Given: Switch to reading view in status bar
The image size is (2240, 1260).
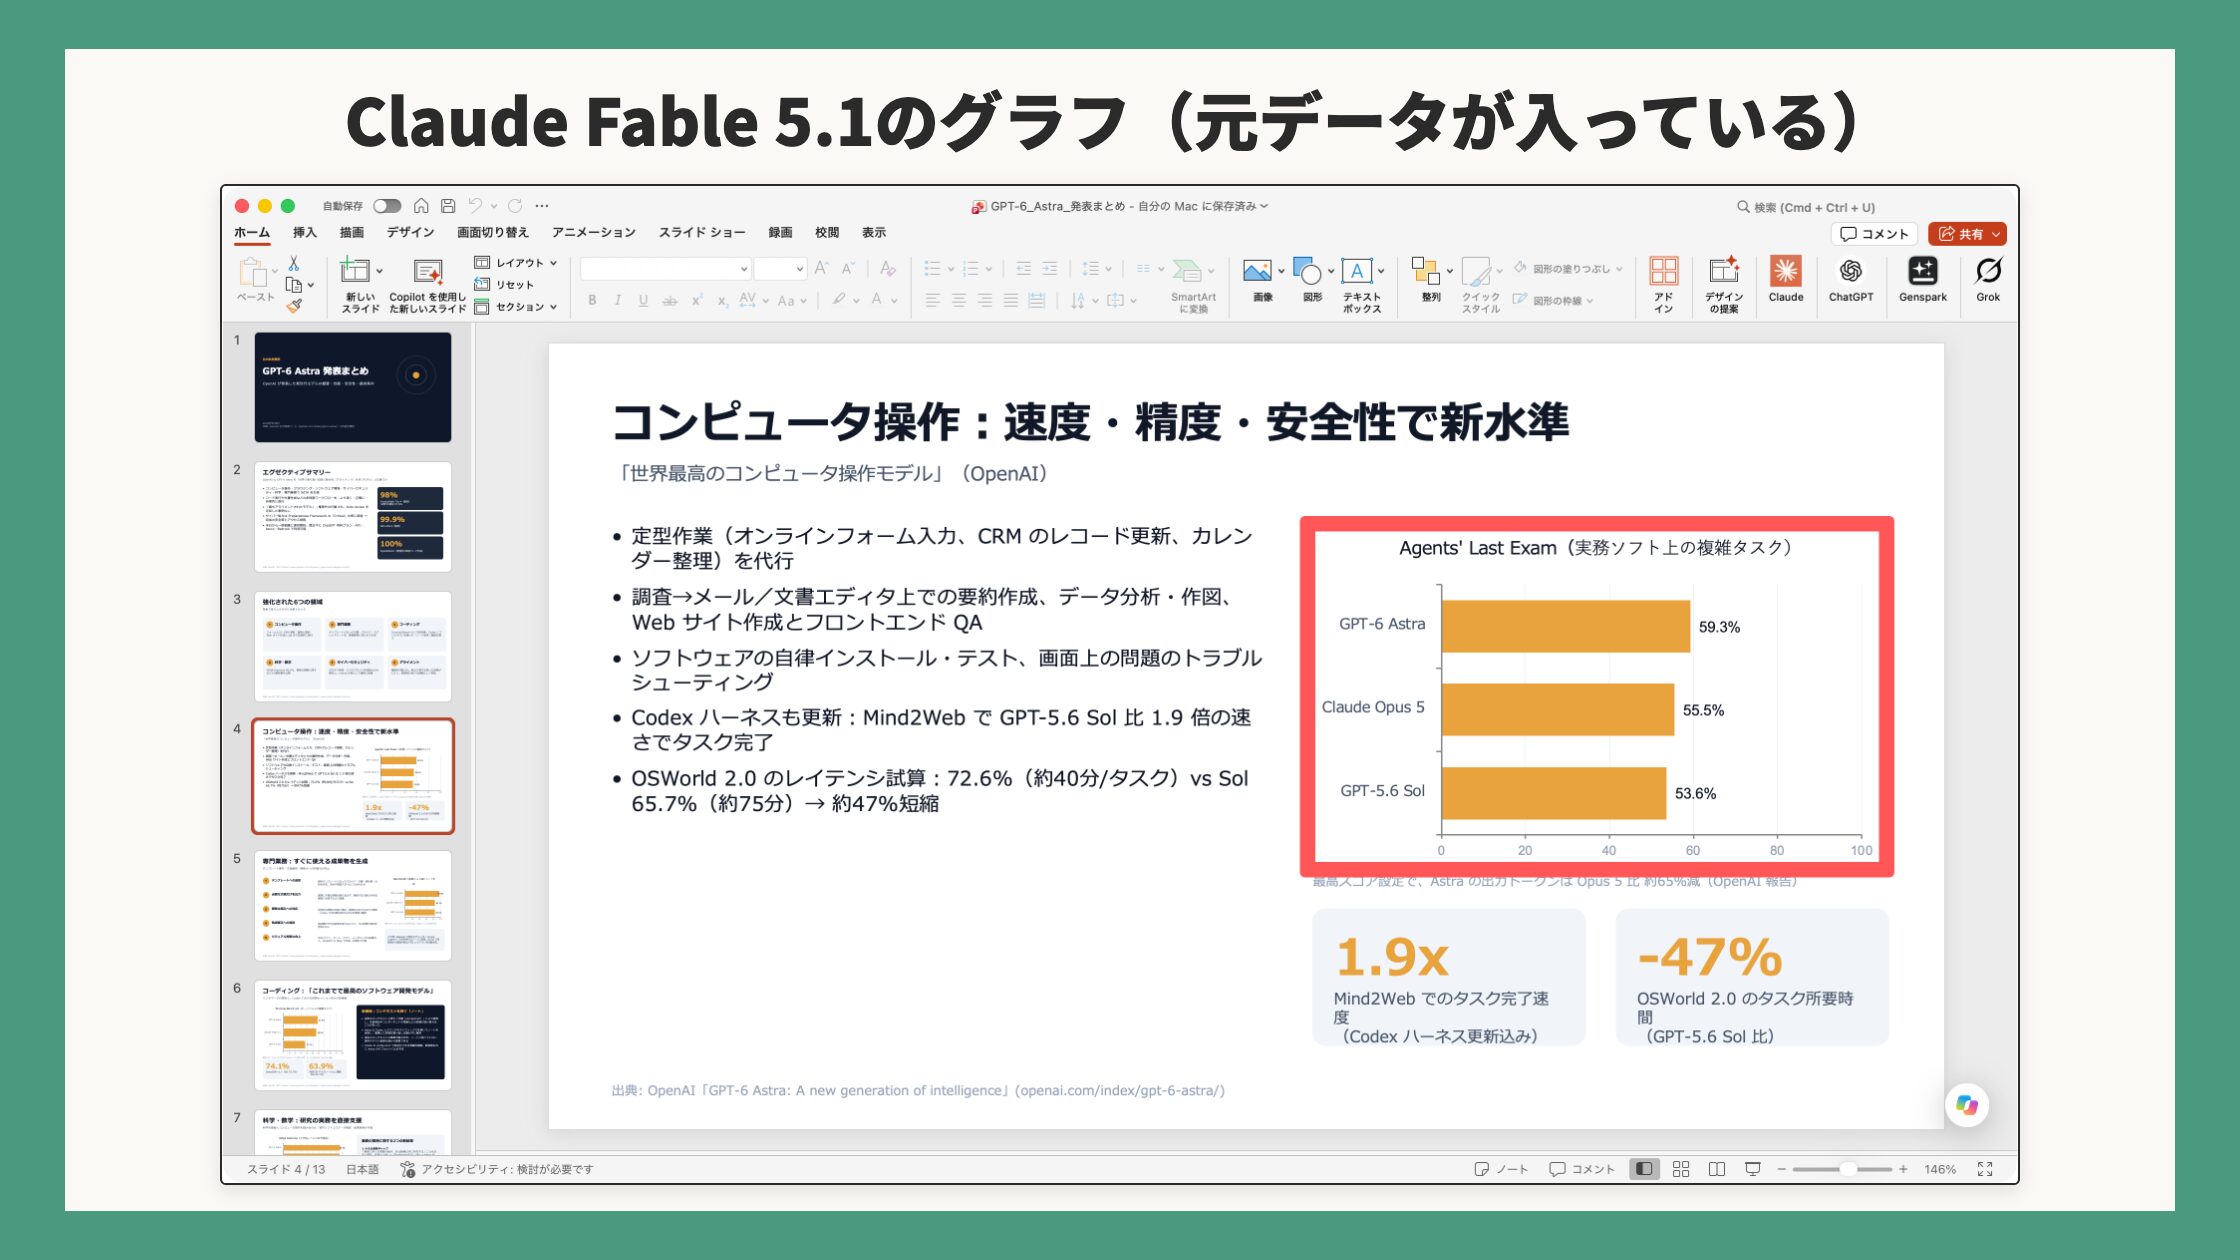Looking at the screenshot, I should coord(1717,1169).
